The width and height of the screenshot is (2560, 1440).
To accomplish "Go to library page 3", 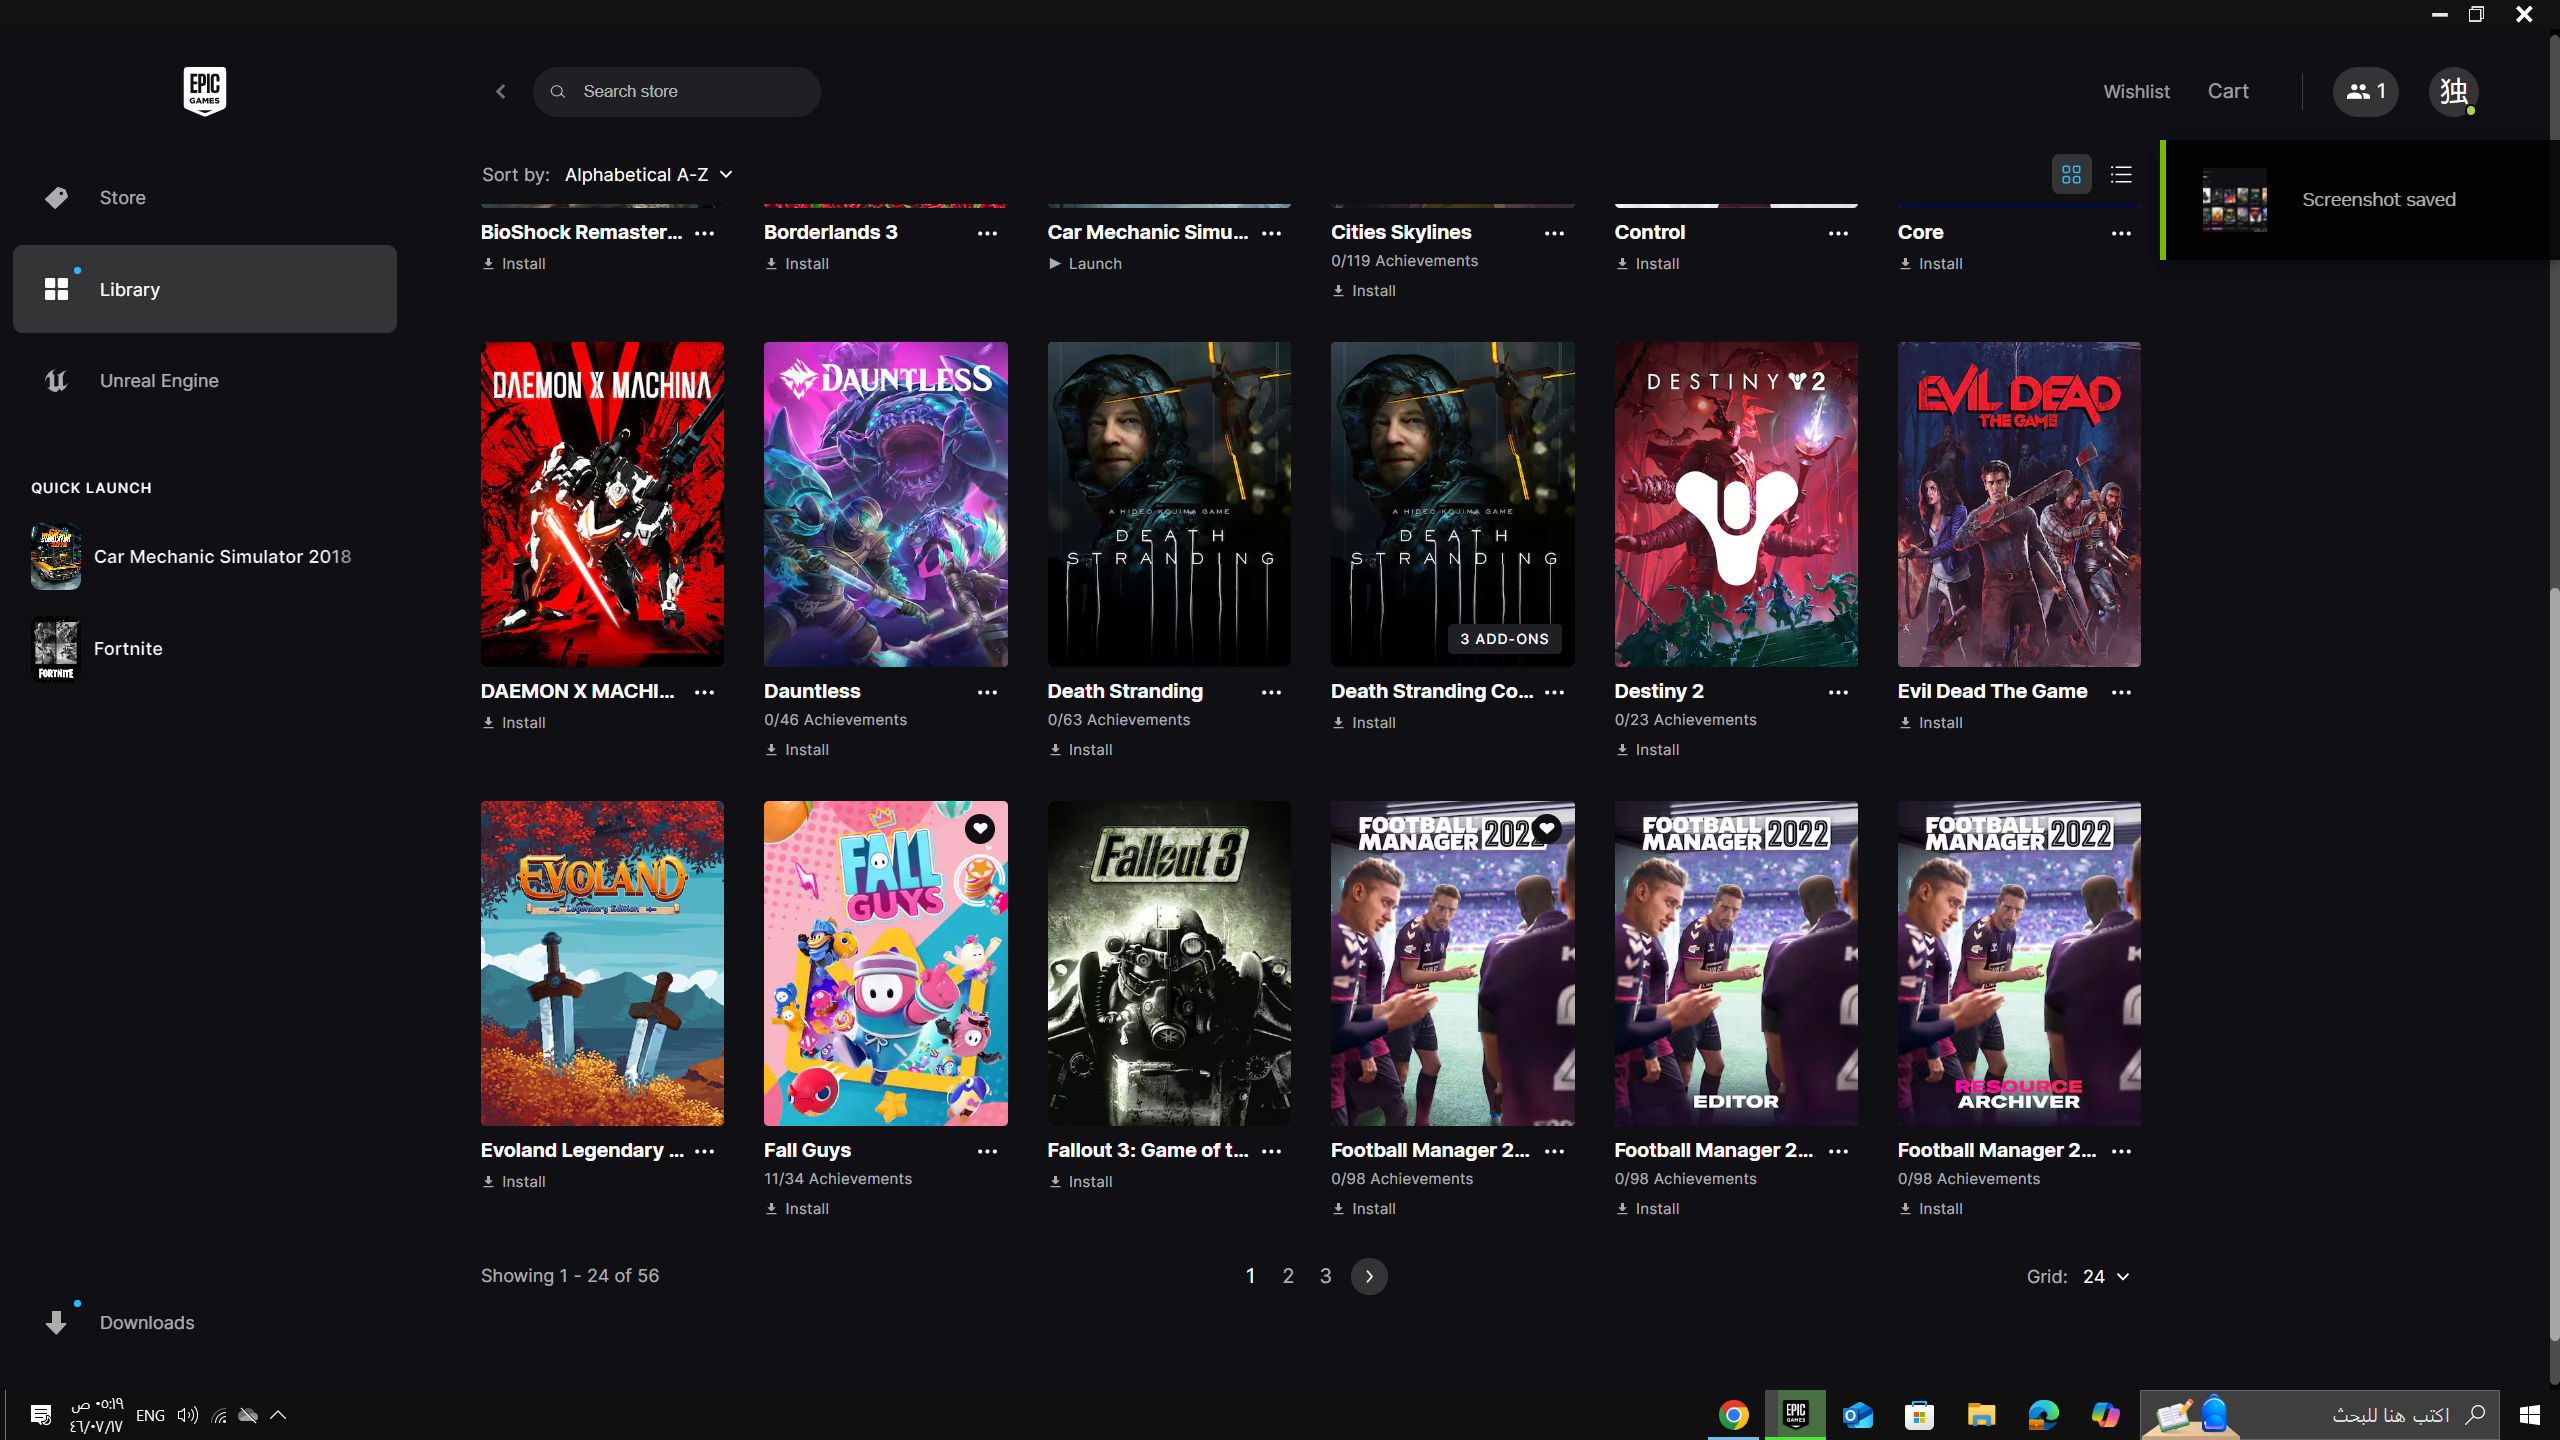I will tap(1325, 1276).
